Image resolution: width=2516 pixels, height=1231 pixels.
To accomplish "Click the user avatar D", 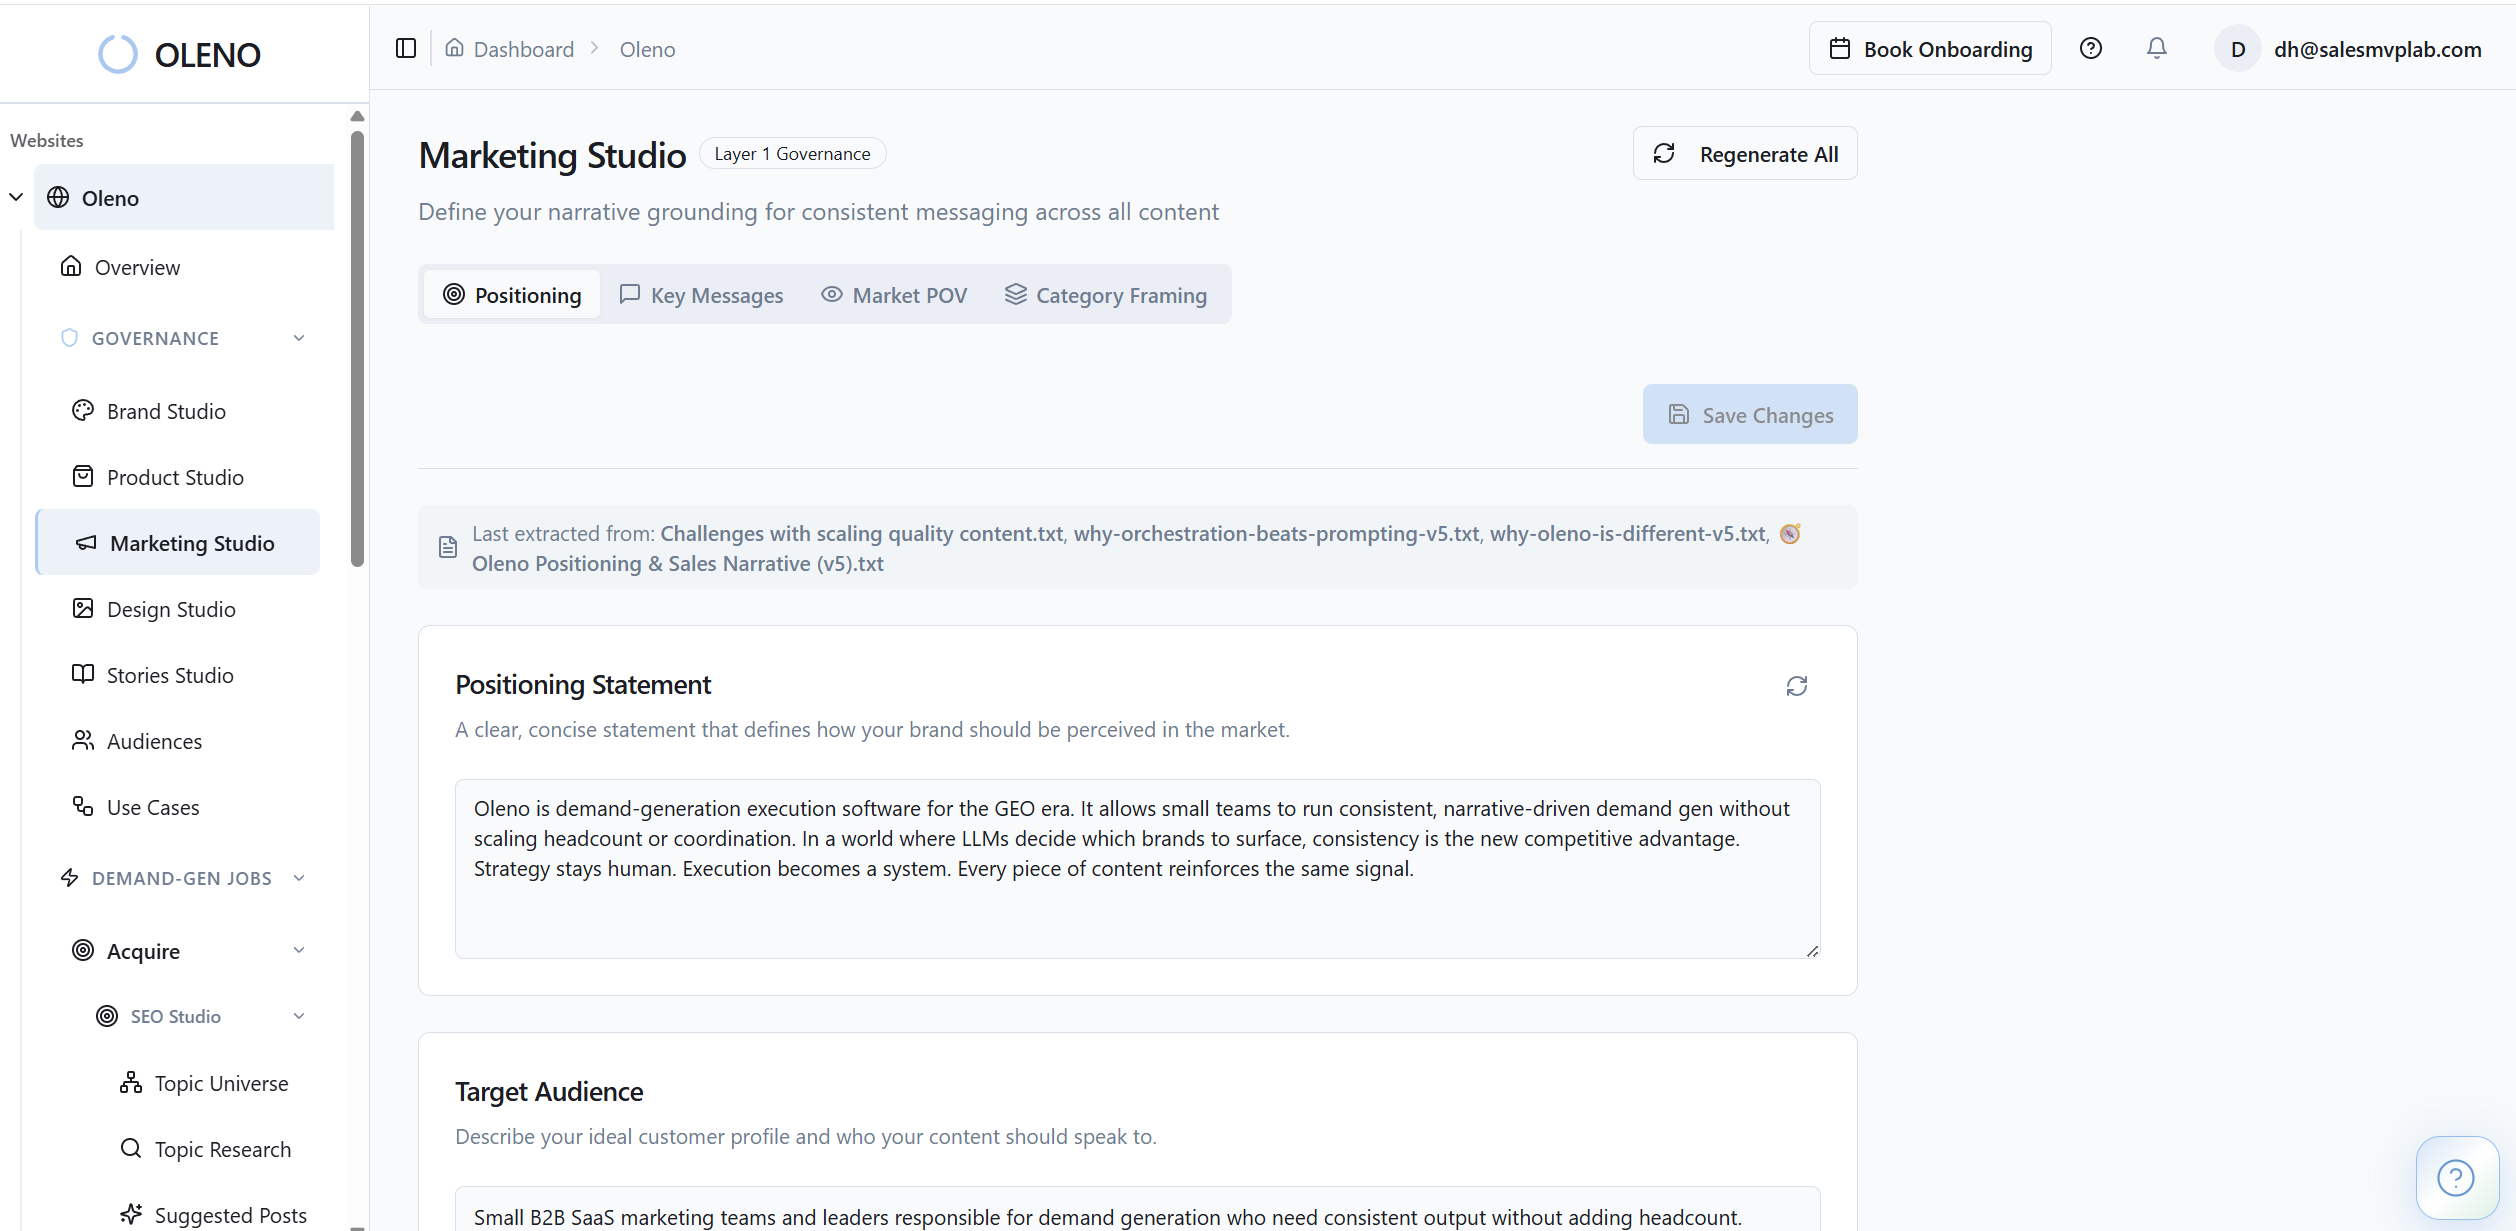I will [2237, 50].
